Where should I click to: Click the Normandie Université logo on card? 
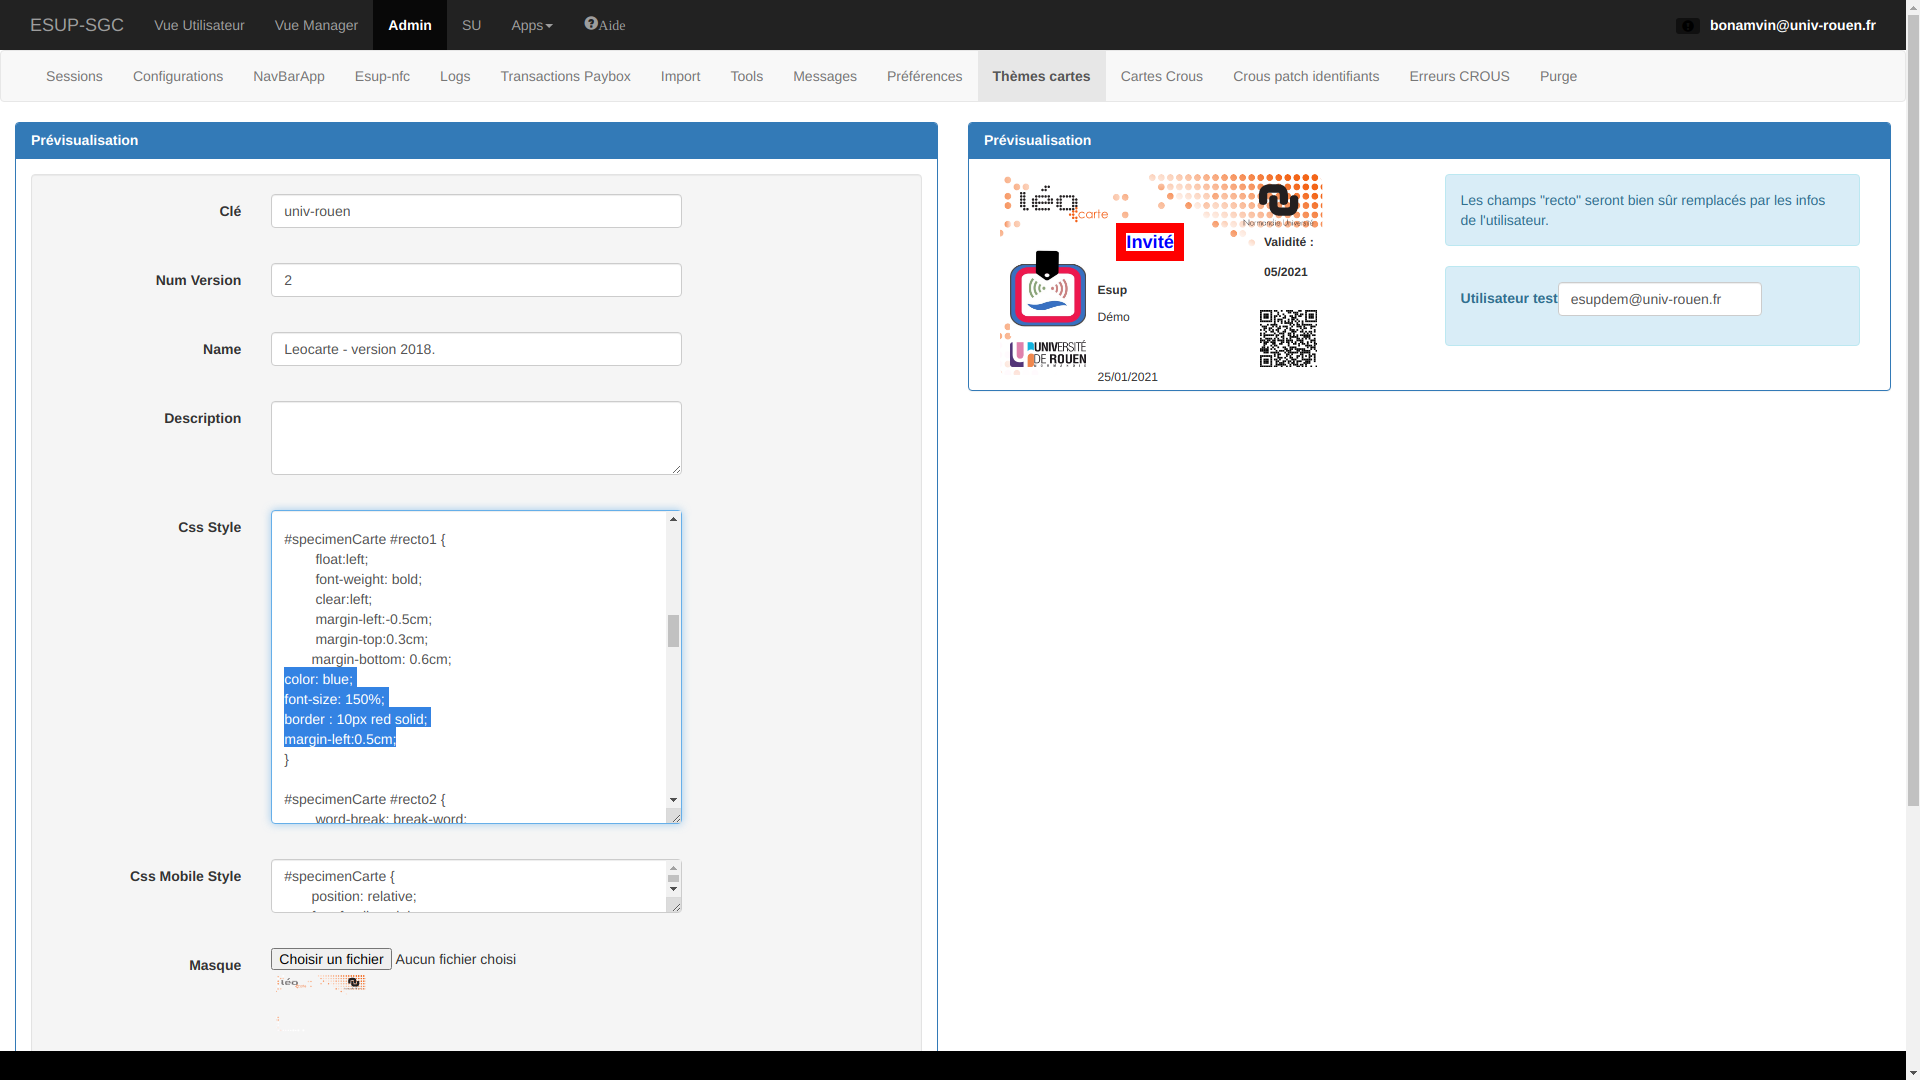point(1279,203)
